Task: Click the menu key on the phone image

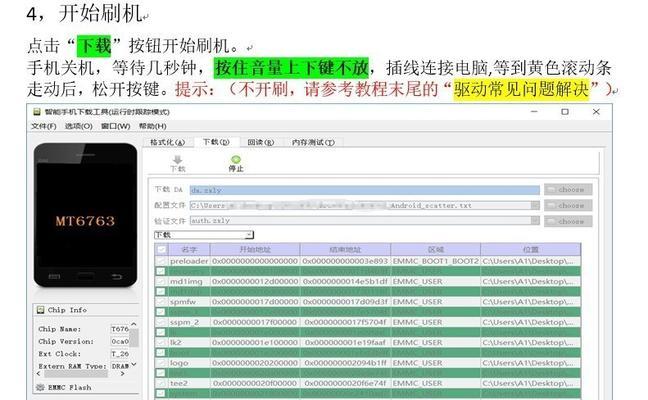Action: 55,276
